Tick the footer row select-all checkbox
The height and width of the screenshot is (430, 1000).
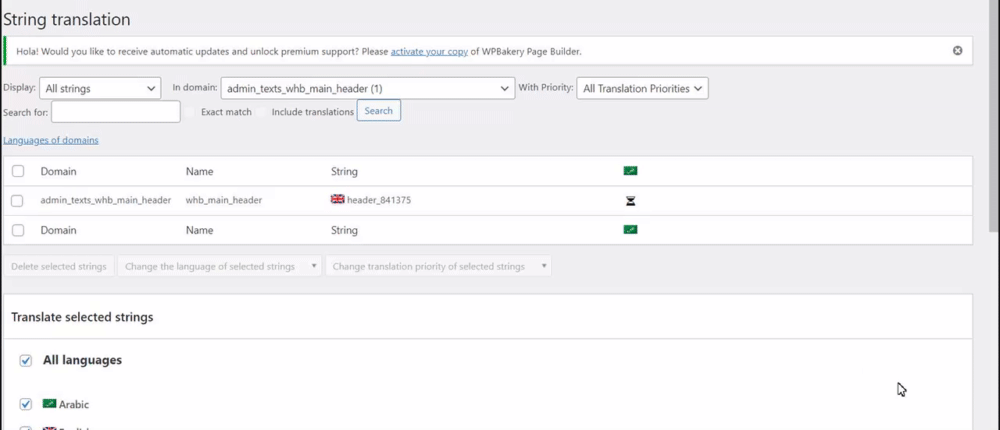click(x=18, y=231)
